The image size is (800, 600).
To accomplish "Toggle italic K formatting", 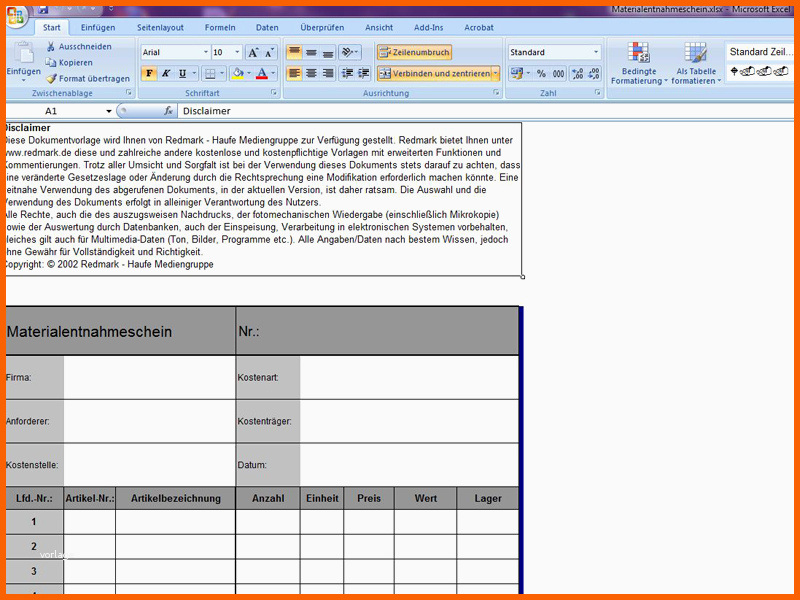I will 166,73.
